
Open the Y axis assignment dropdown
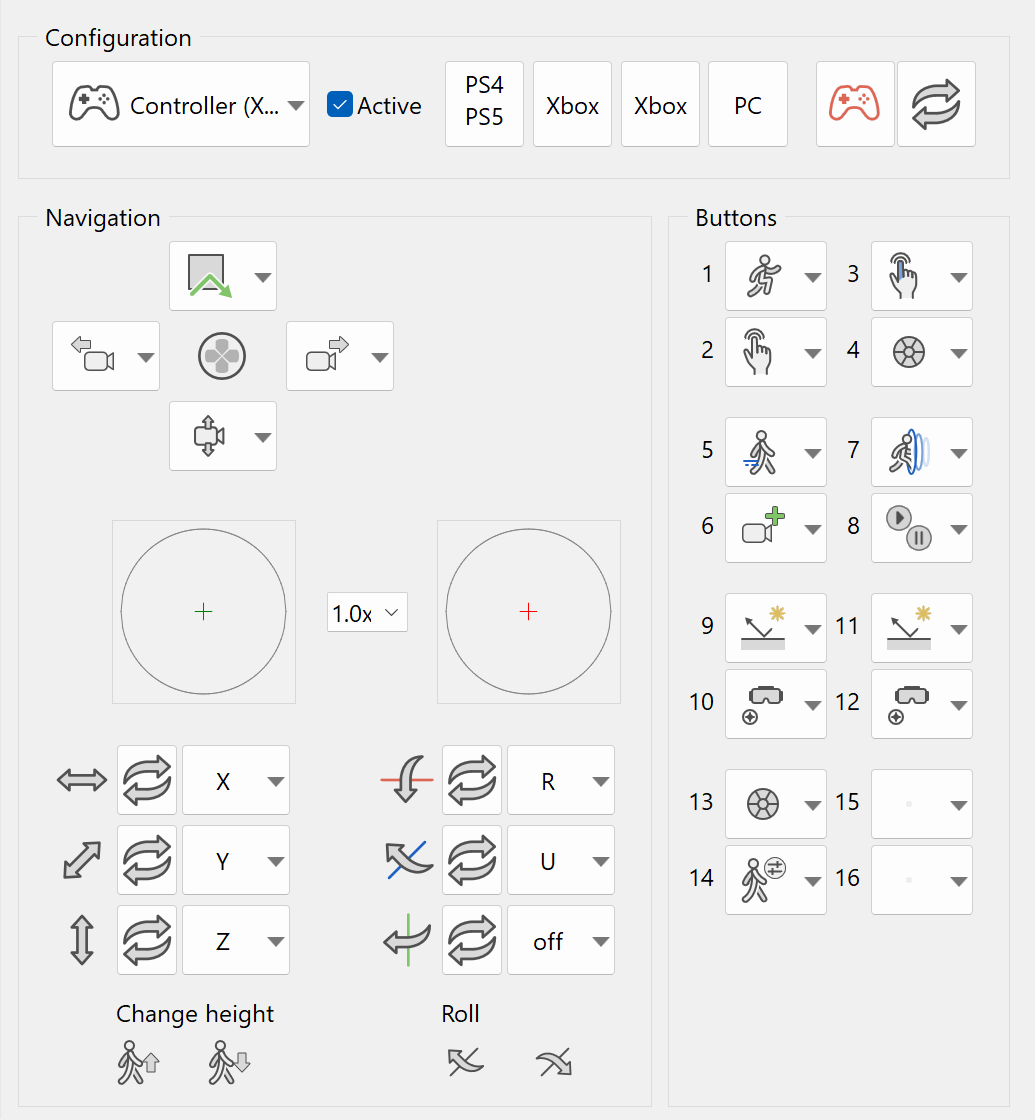(235, 860)
